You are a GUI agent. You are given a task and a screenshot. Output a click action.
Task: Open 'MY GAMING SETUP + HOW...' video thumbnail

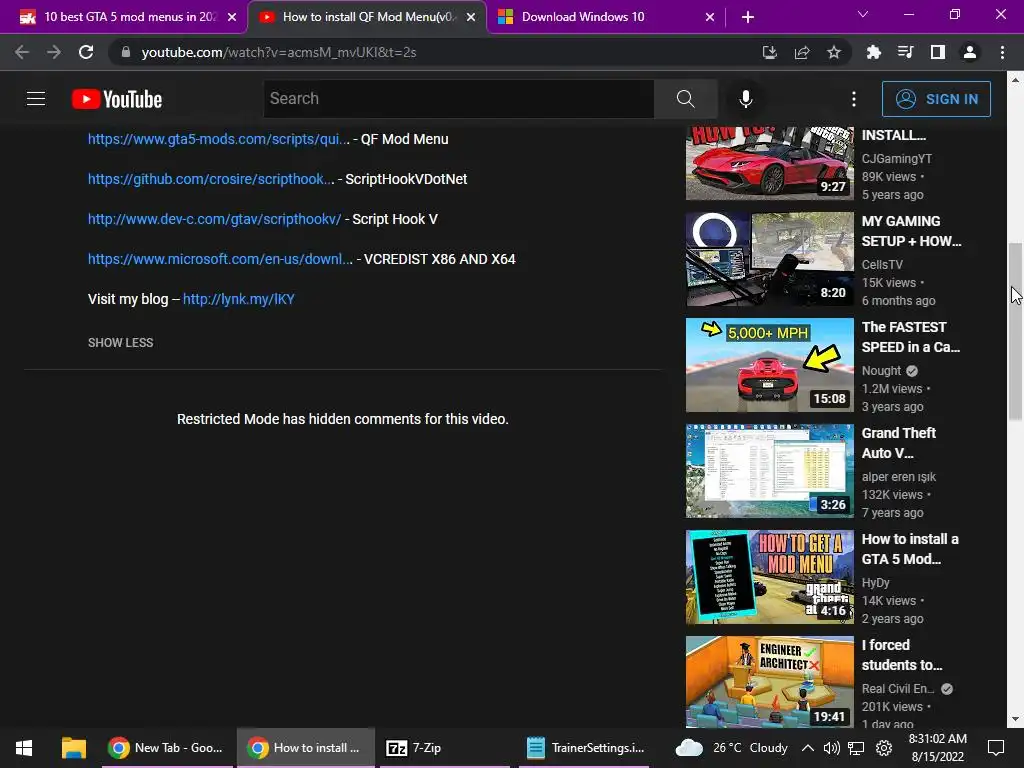click(769, 259)
